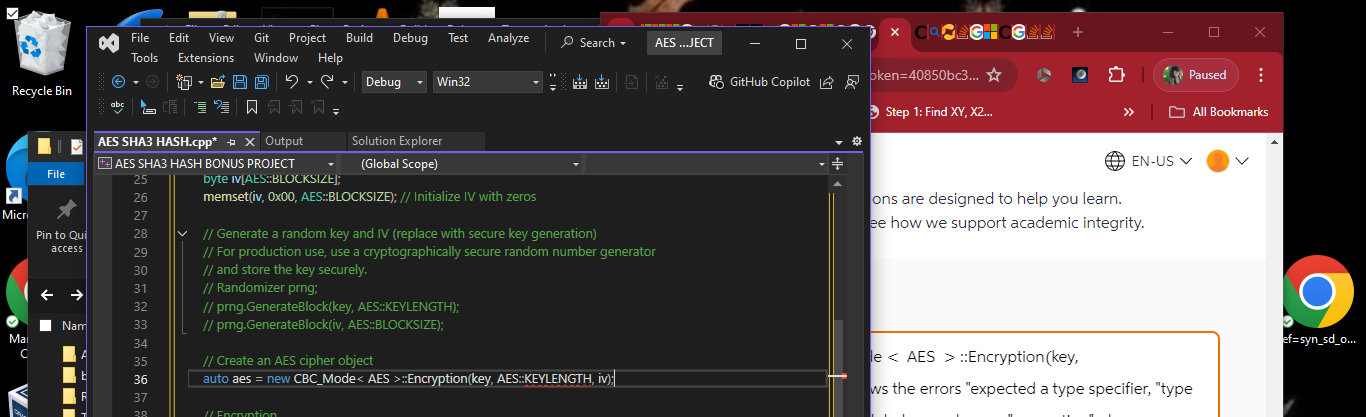Bookmark this page with Chrome star

[x=994, y=75]
